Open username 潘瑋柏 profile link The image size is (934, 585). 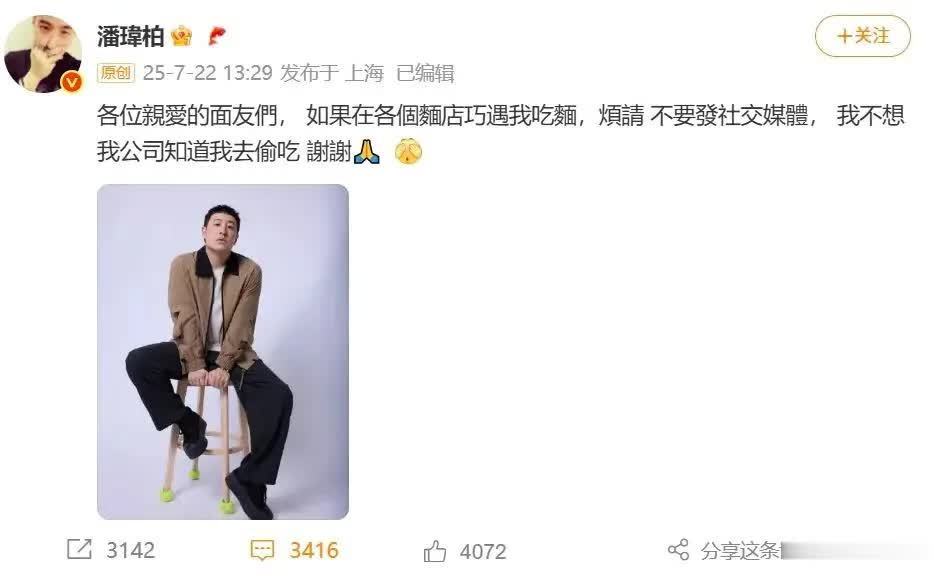[130, 37]
